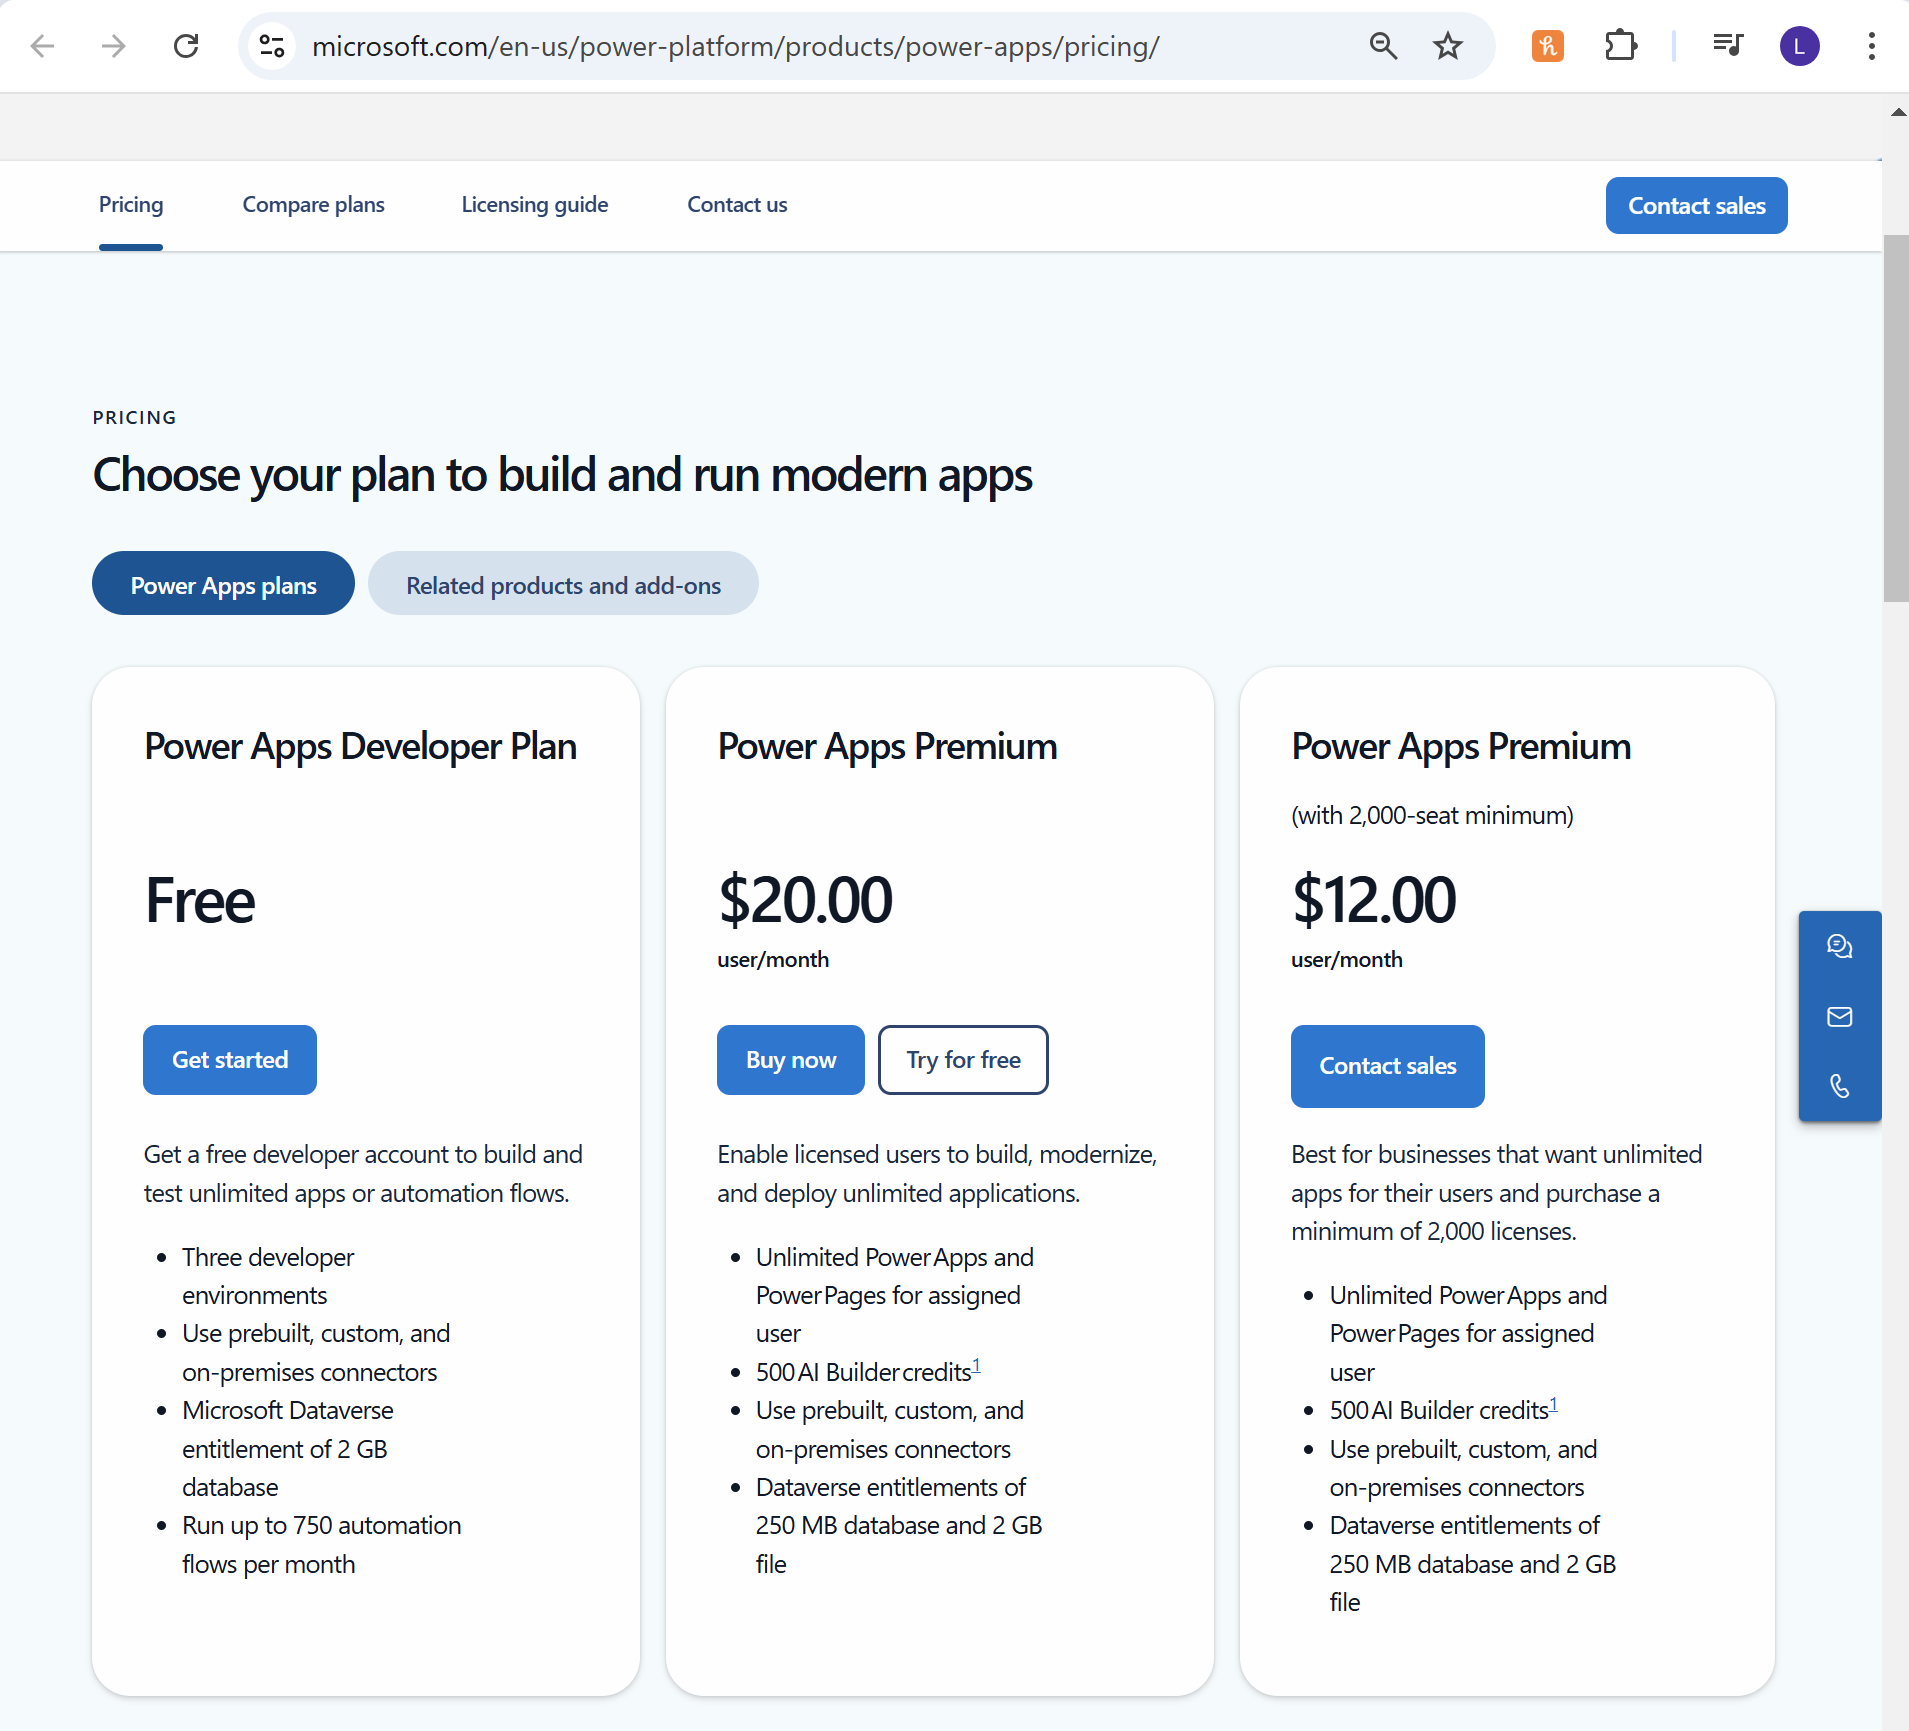Select the Power Apps plans pill
The image size is (1909, 1731).
[x=223, y=585]
